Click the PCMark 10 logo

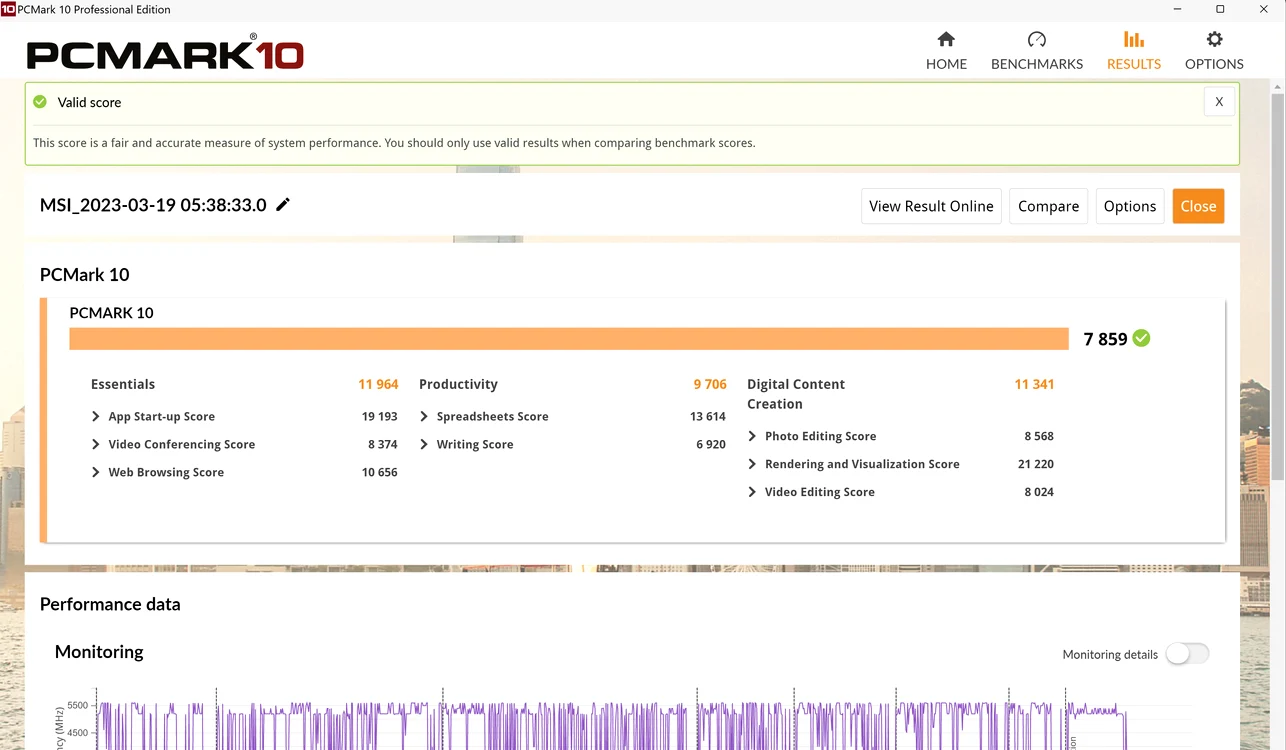tap(165, 52)
